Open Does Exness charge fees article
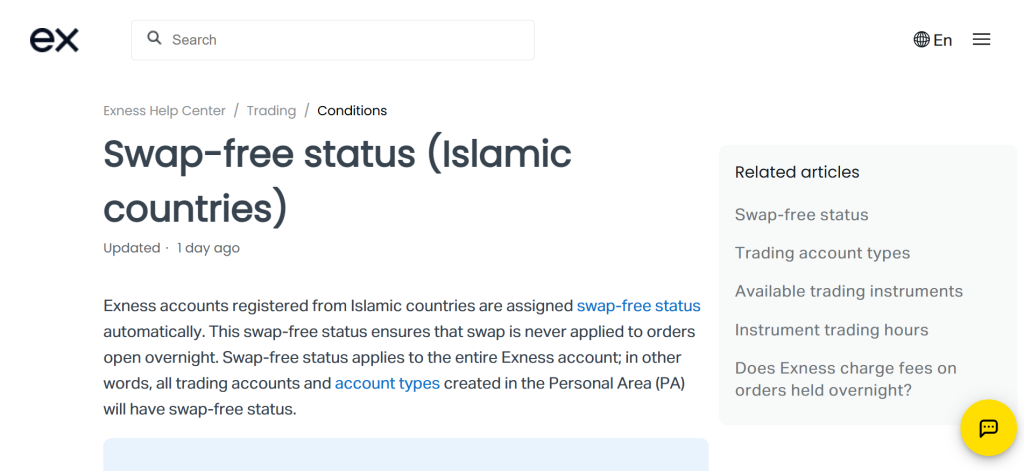 [846, 380]
